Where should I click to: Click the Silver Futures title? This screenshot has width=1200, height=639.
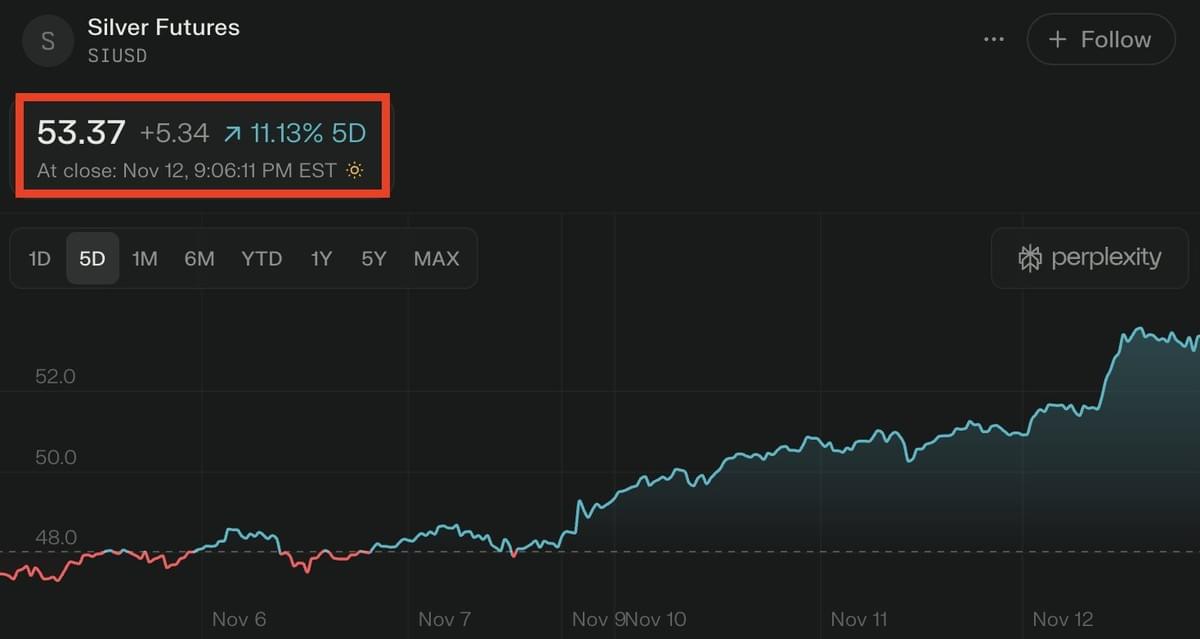(x=163, y=27)
